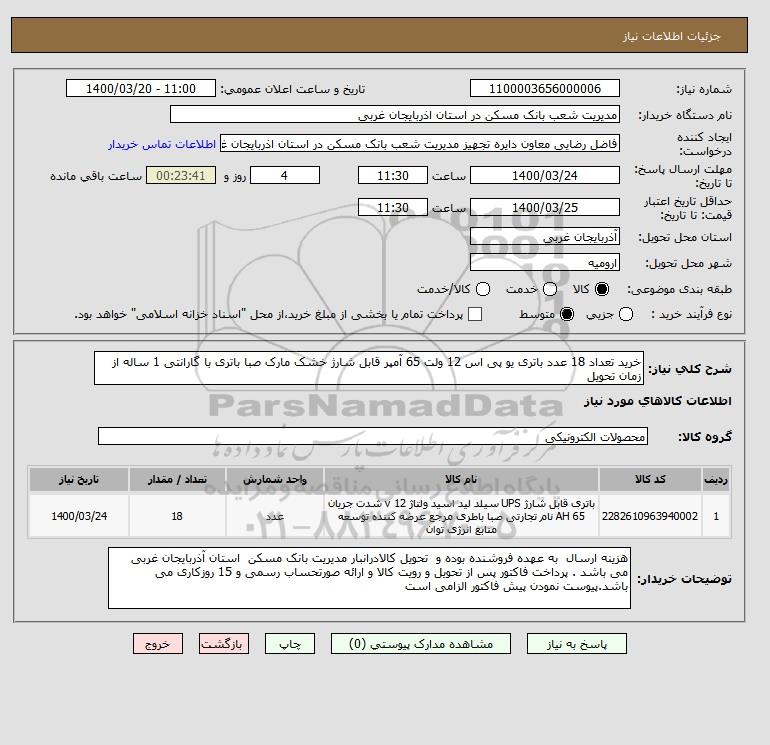Click the UPS battery product name cell
The image size is (770, 745).
461,516
